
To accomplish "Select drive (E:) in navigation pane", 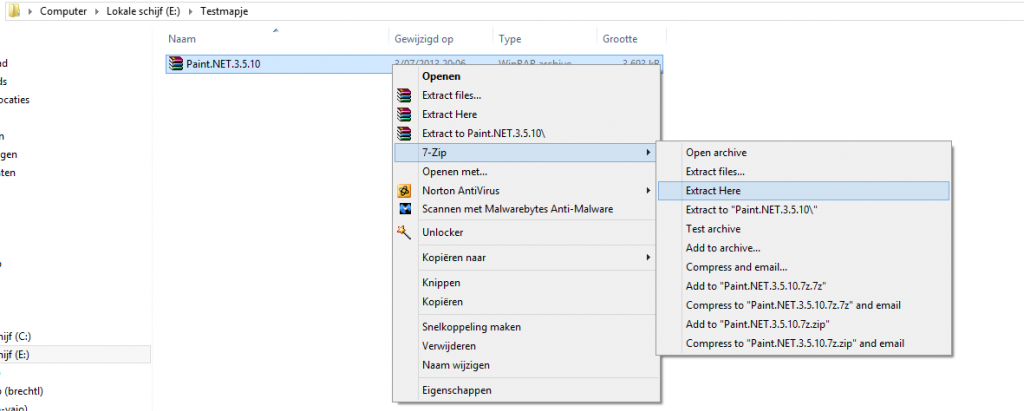I will [x=15, y=355].
